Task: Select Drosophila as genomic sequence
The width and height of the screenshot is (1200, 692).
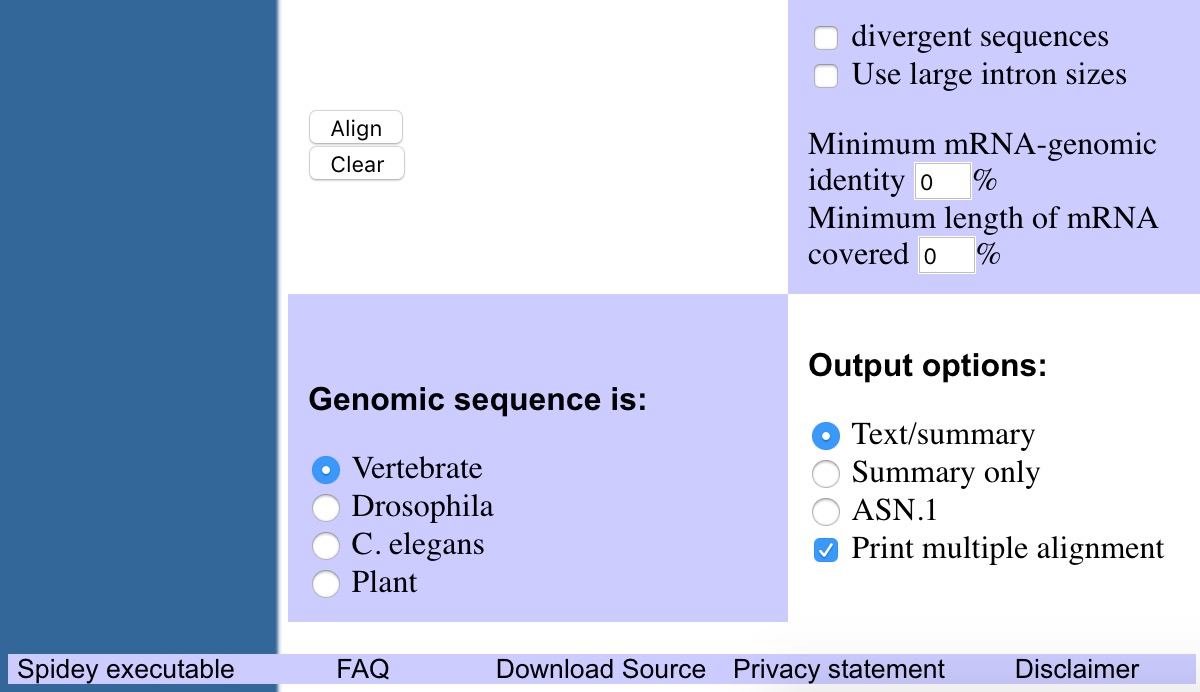Action: [326, 508]
